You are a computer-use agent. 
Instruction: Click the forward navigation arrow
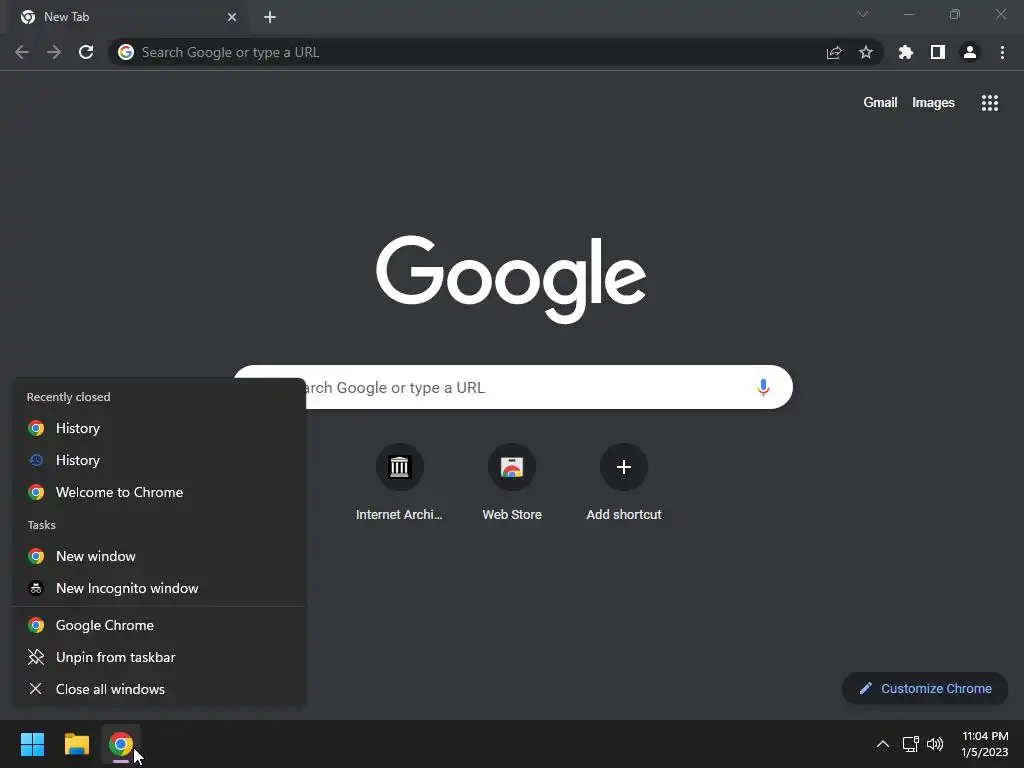coord(54,52)
